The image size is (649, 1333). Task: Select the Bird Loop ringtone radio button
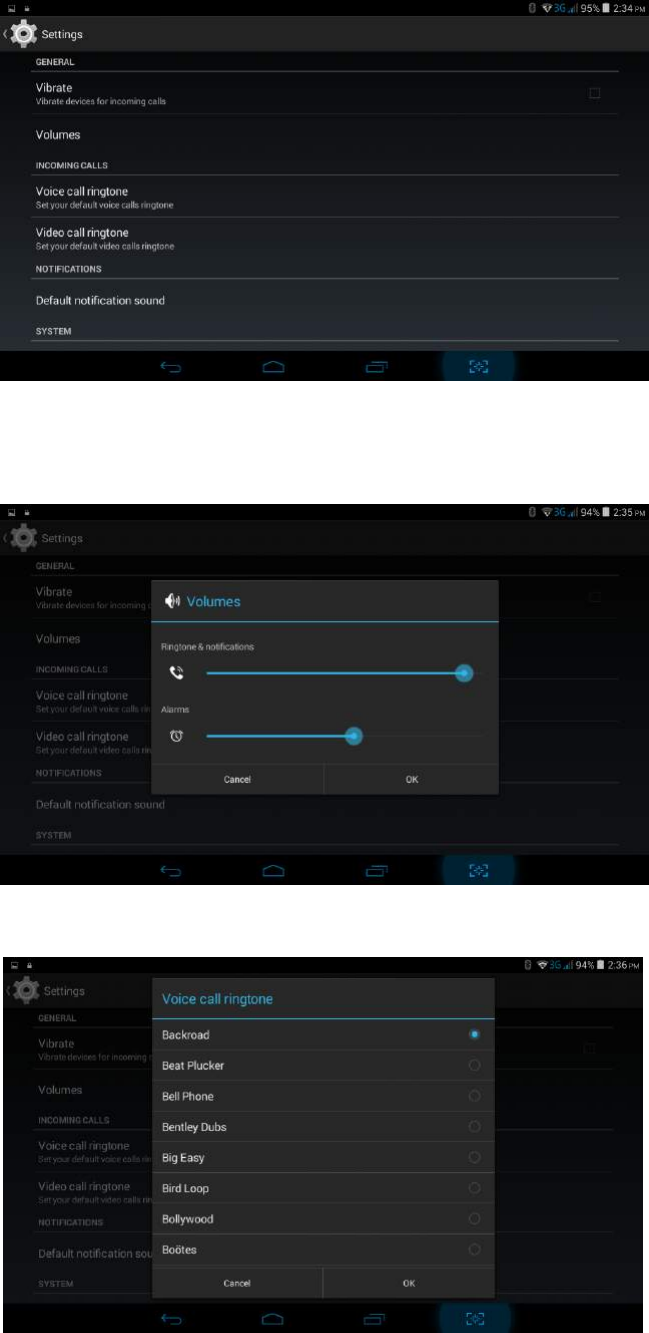474,1189
